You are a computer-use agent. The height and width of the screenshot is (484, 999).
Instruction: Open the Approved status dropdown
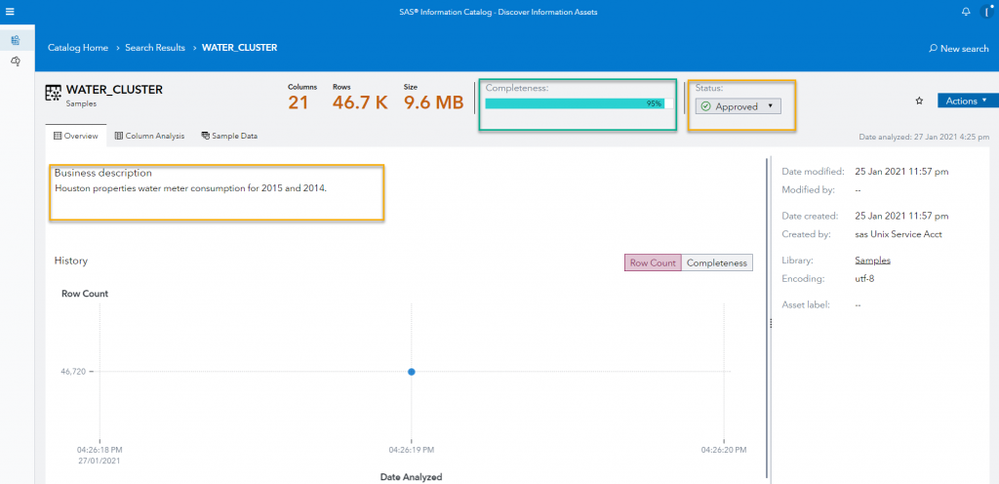coord(738,106)
